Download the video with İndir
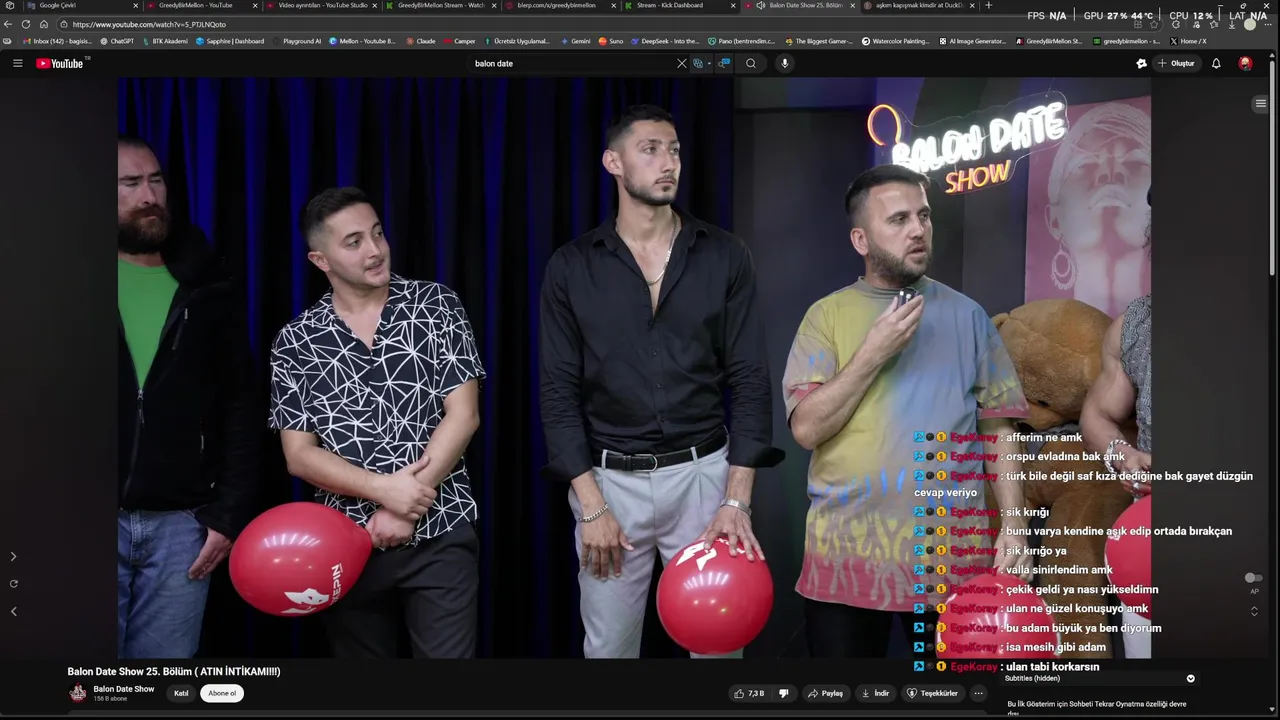The height and width of the screenshot is (720, 1280). pyautogui.click(x=875, y=693)
